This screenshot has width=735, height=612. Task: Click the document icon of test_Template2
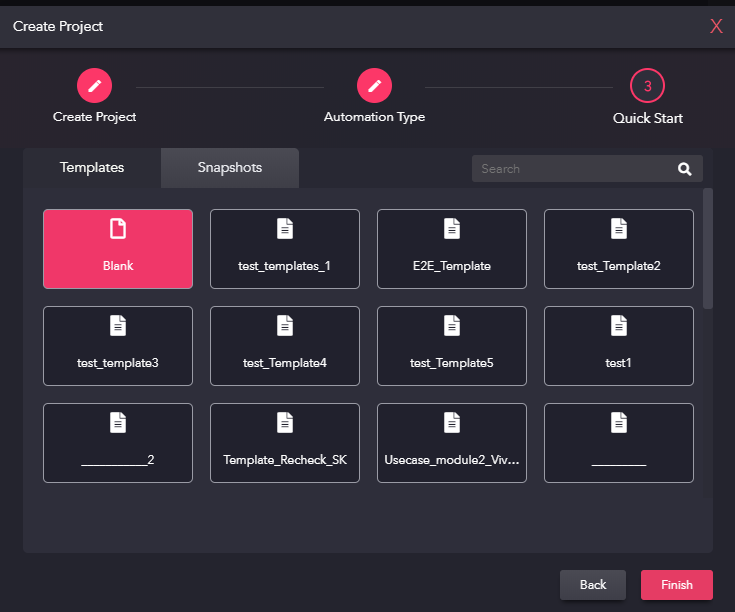(x=619, y=229)
